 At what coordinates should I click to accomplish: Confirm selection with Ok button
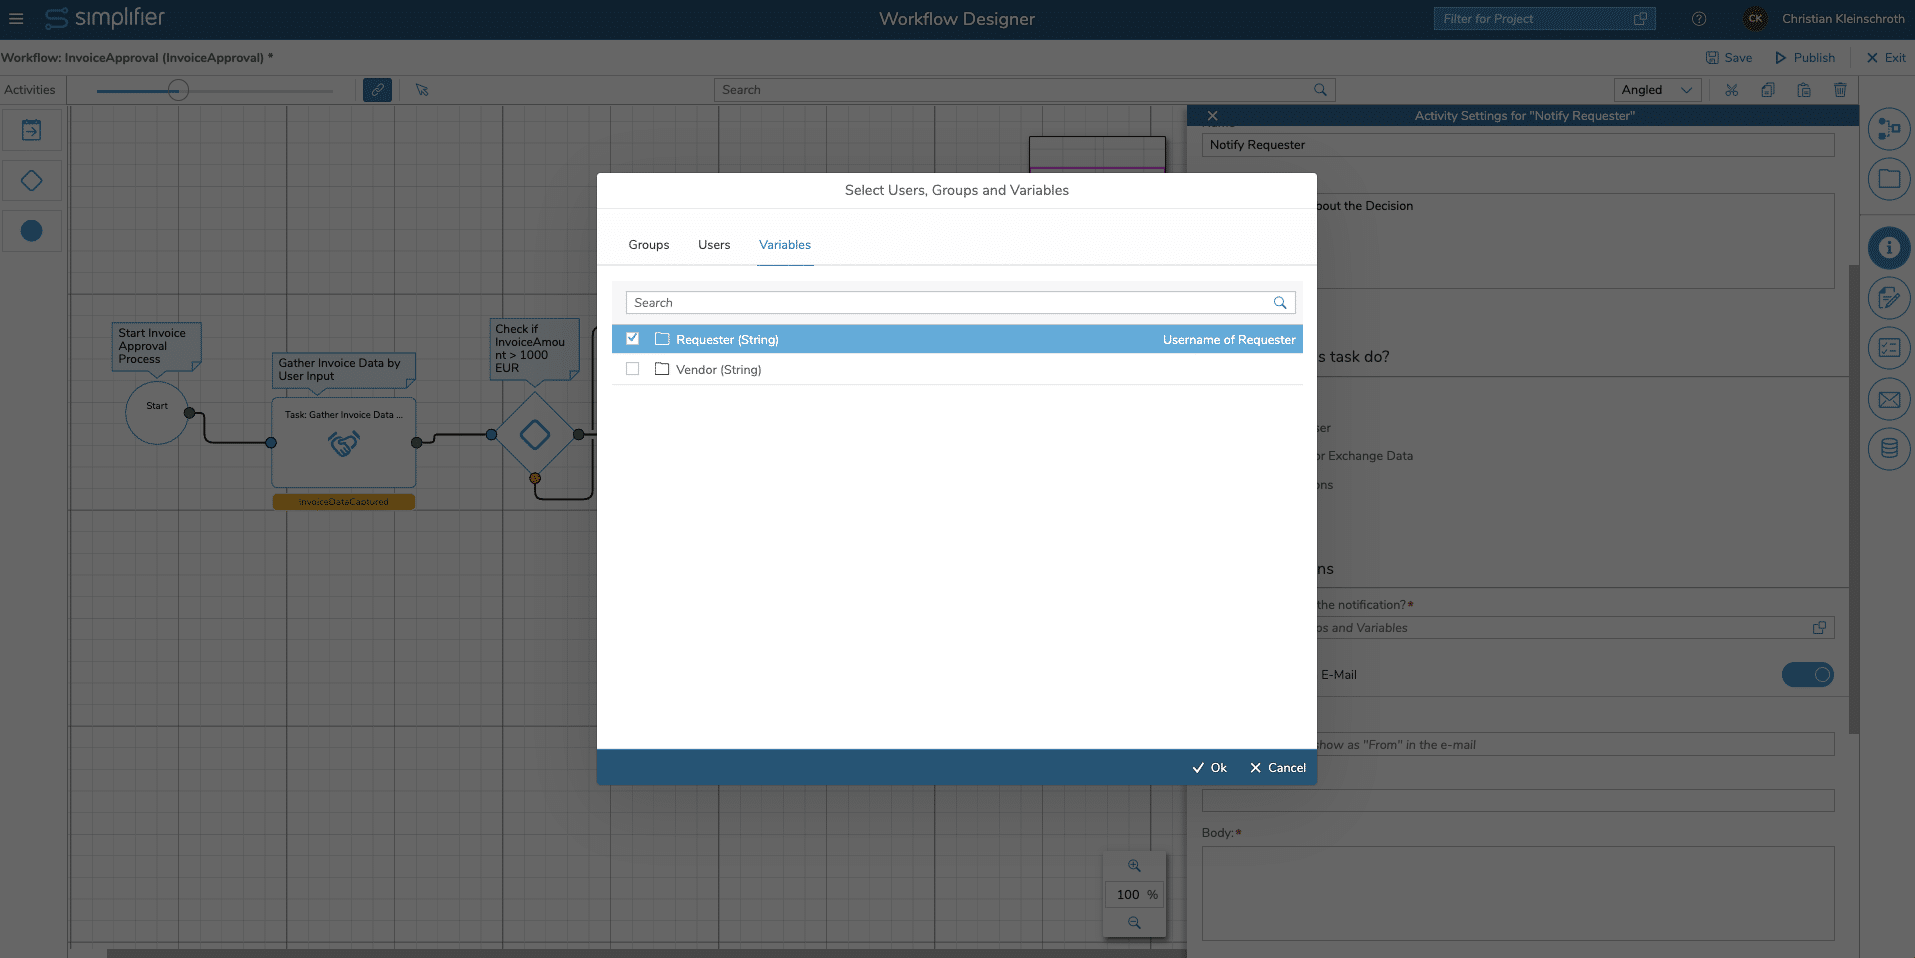1209,768
